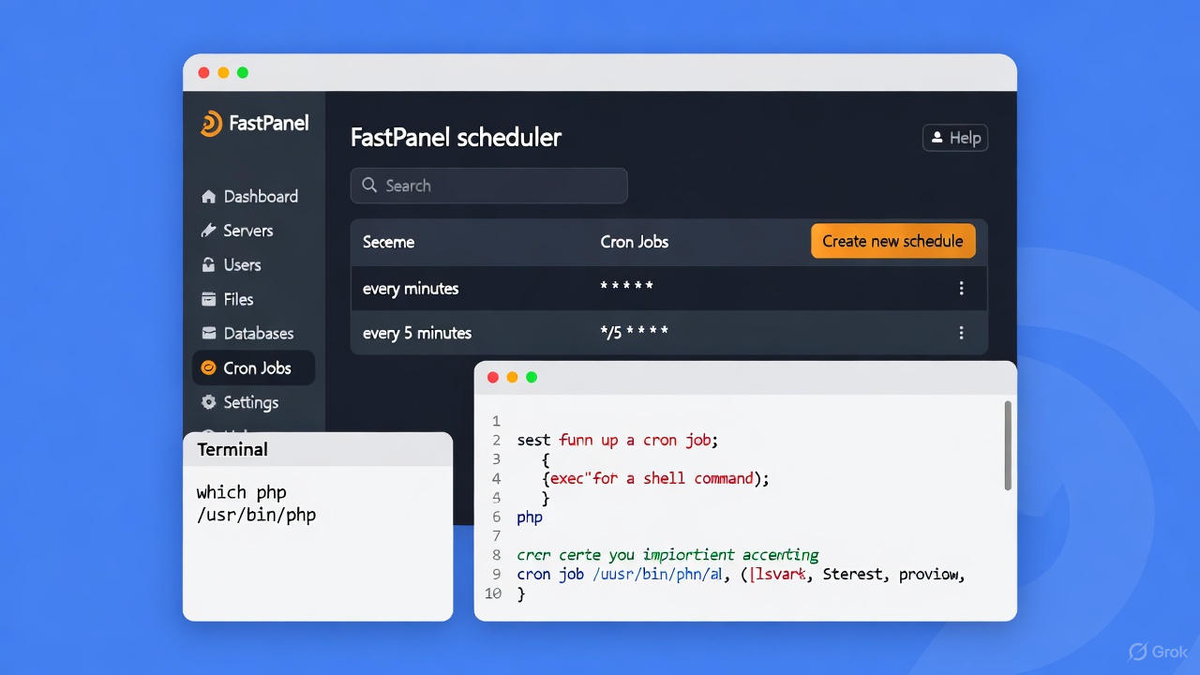Click the Help button
The image size is (1200, 675).
pos(955,138)
